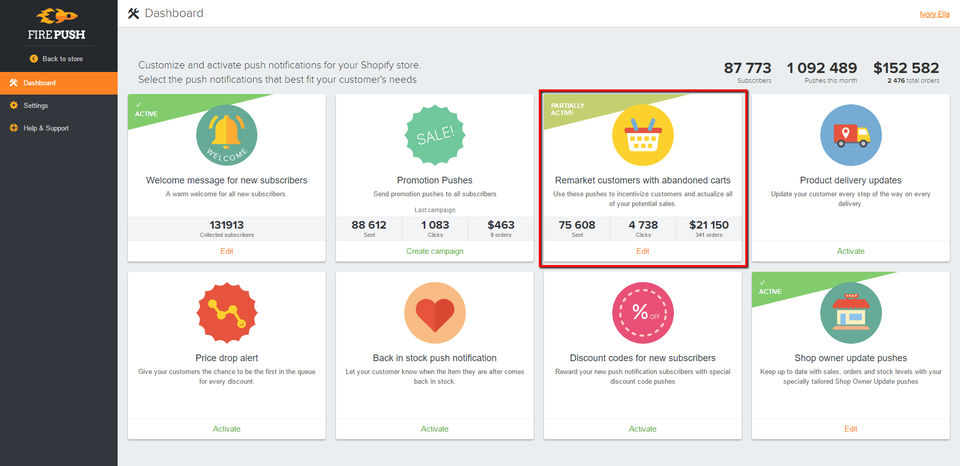Create a promotion push campaign
This screenshot has width=960, height=466.
tap(434, 251)
